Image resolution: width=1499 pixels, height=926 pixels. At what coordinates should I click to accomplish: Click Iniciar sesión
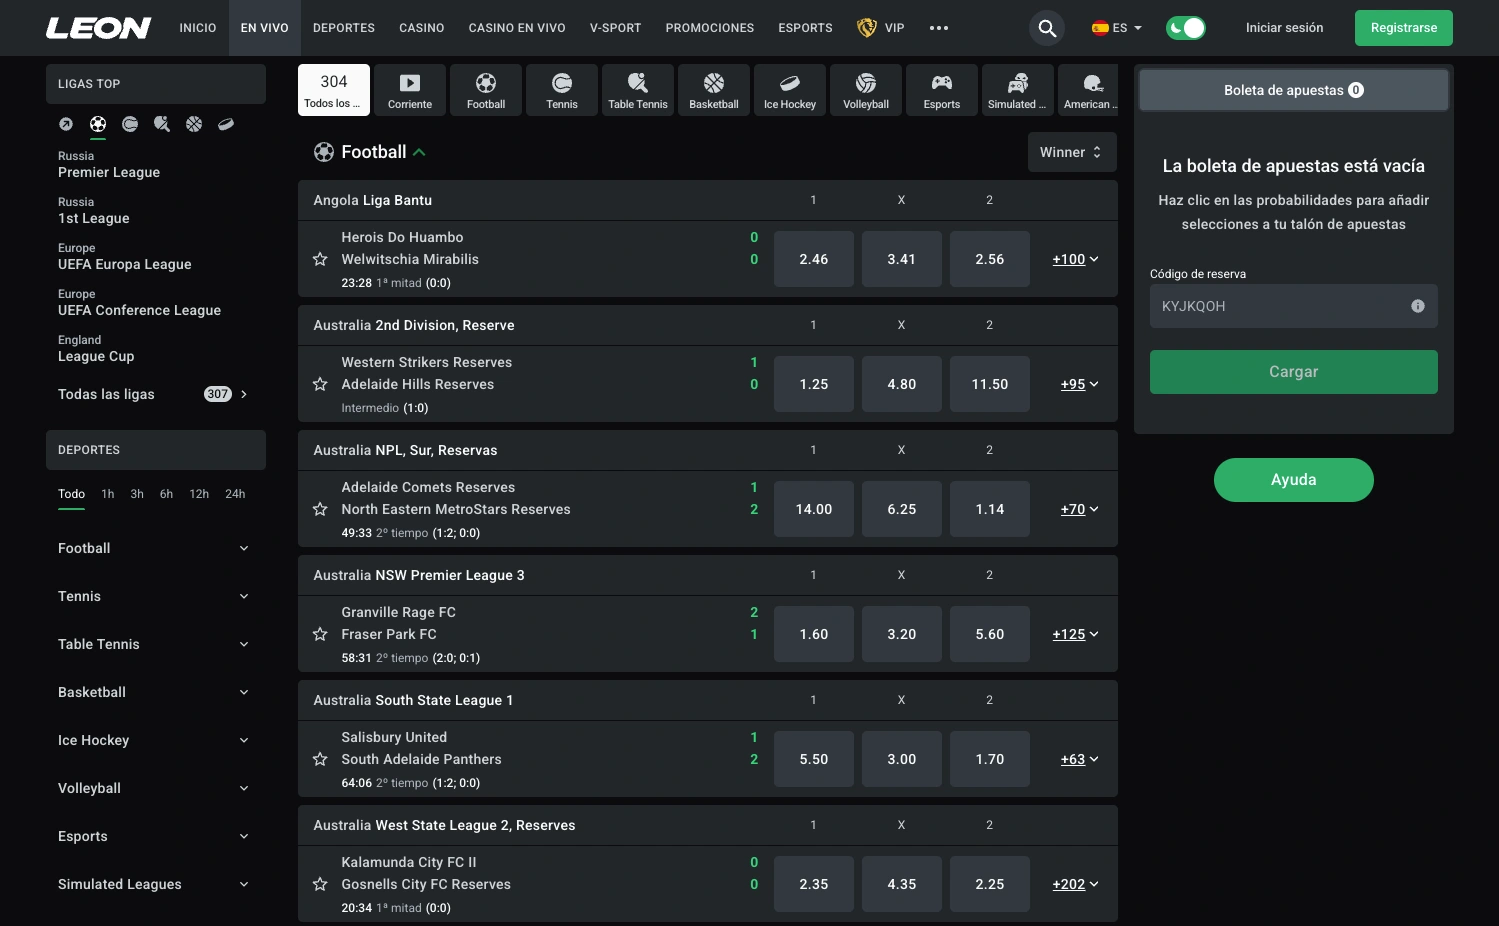(x=1284, y=28)
